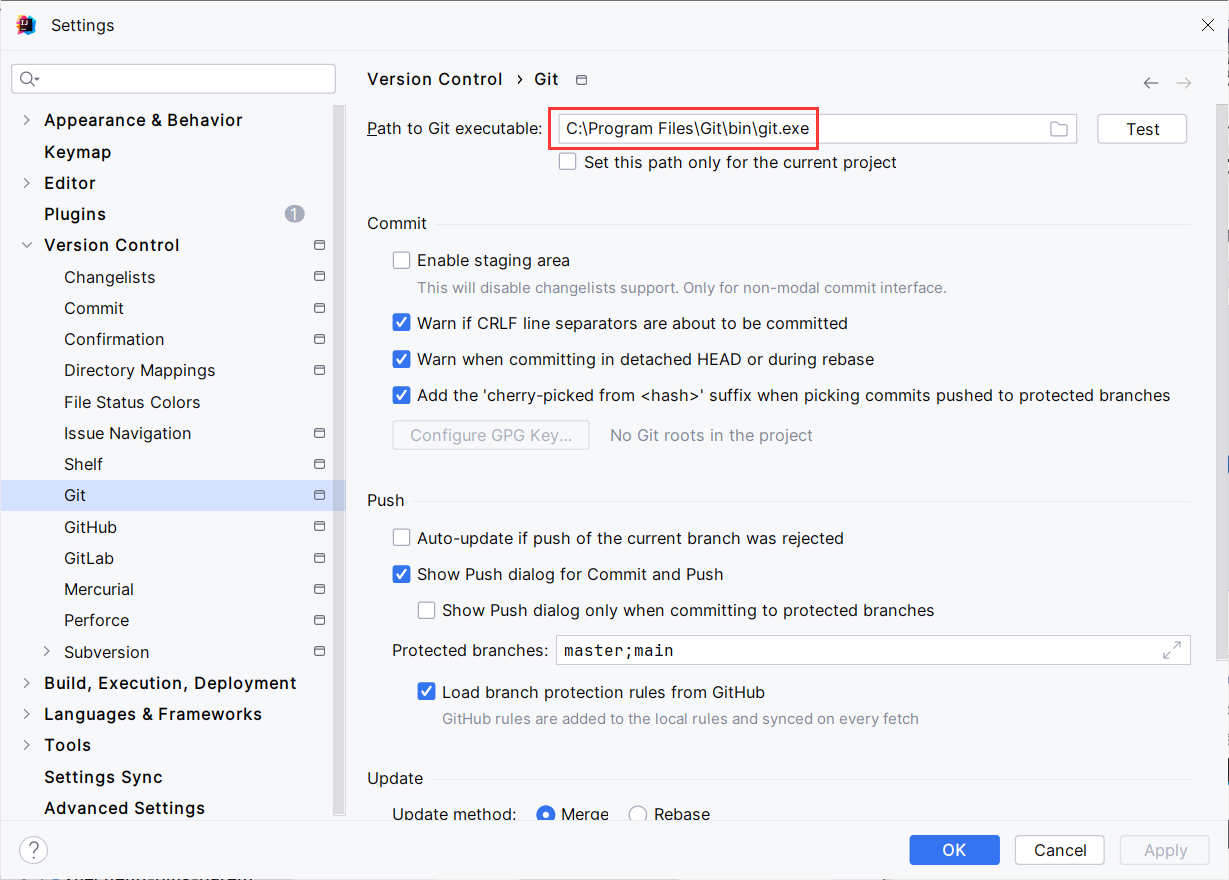Click the help question mark icon
The width and height of the screenshot is (1229, 880).
click(34, 850)
